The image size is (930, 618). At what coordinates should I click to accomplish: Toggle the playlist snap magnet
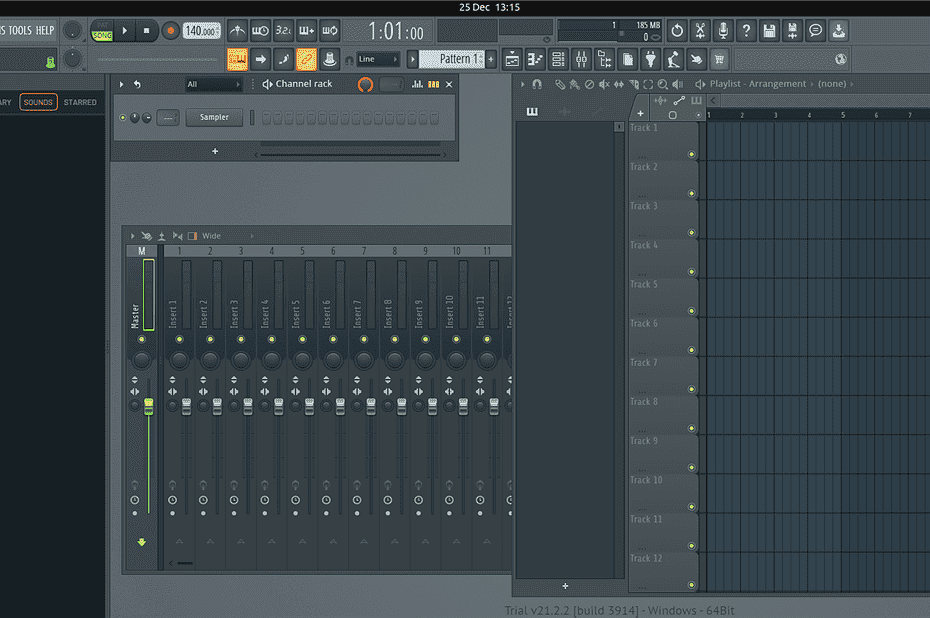click(x=537, y=84)
